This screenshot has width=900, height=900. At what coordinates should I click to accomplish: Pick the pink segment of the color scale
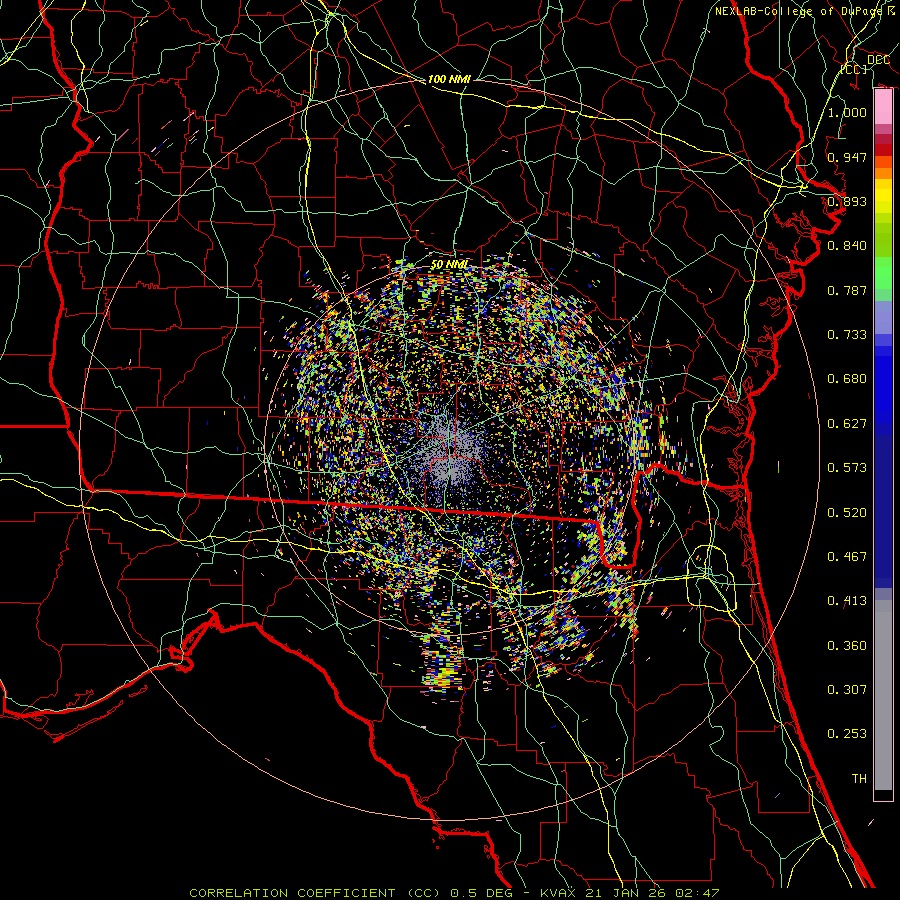883,107
